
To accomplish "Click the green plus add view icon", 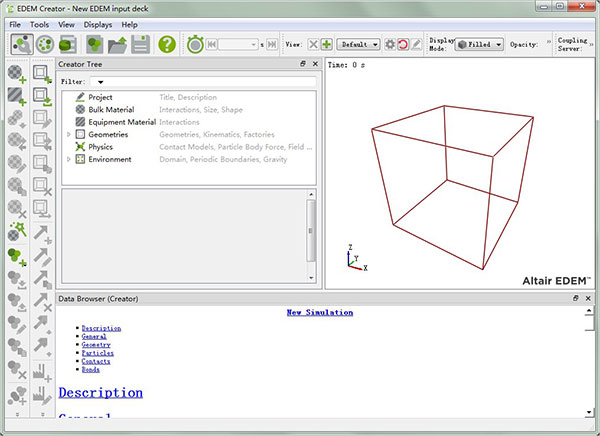I will pos(327,44).
